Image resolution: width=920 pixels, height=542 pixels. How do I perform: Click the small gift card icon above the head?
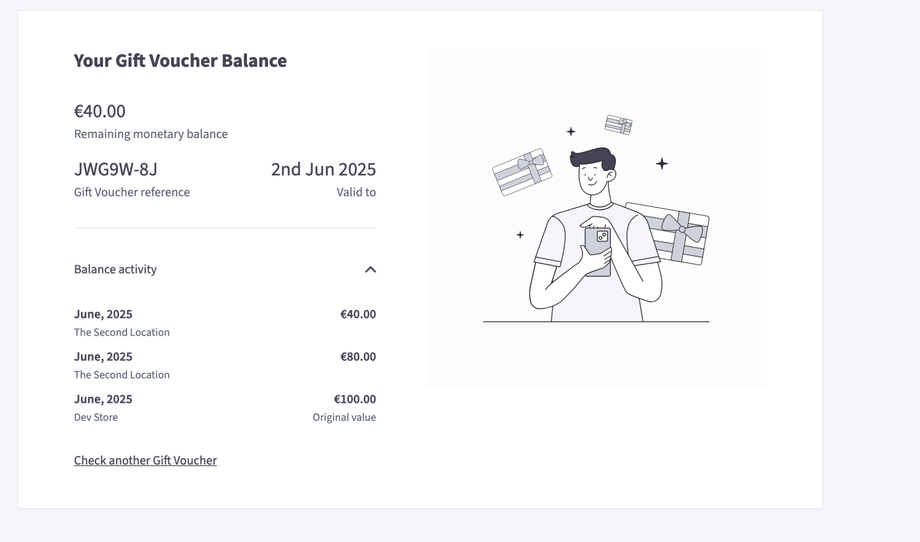(x=619, y=125)
